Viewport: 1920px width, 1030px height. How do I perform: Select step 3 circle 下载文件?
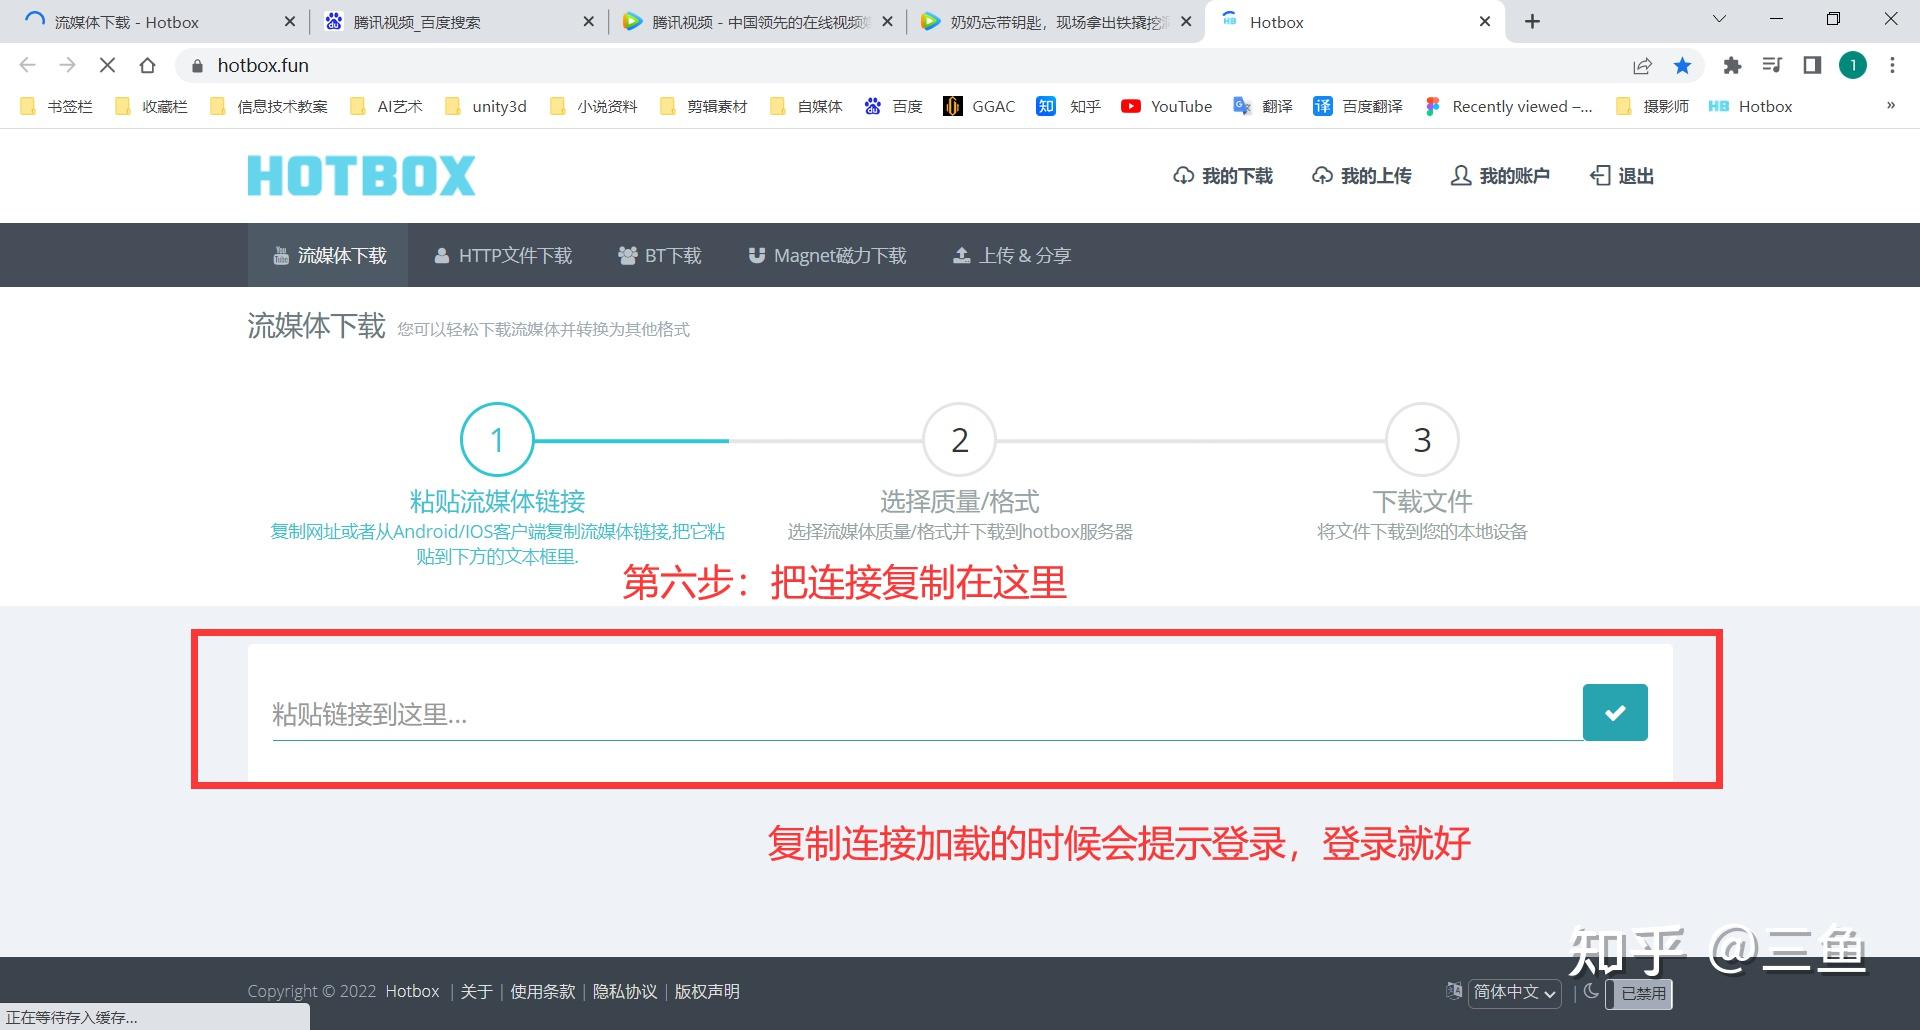tap(1422, 439)
